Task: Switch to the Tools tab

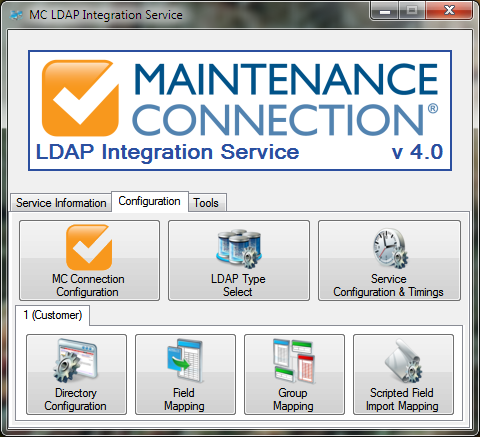Action: coord(207,203)
